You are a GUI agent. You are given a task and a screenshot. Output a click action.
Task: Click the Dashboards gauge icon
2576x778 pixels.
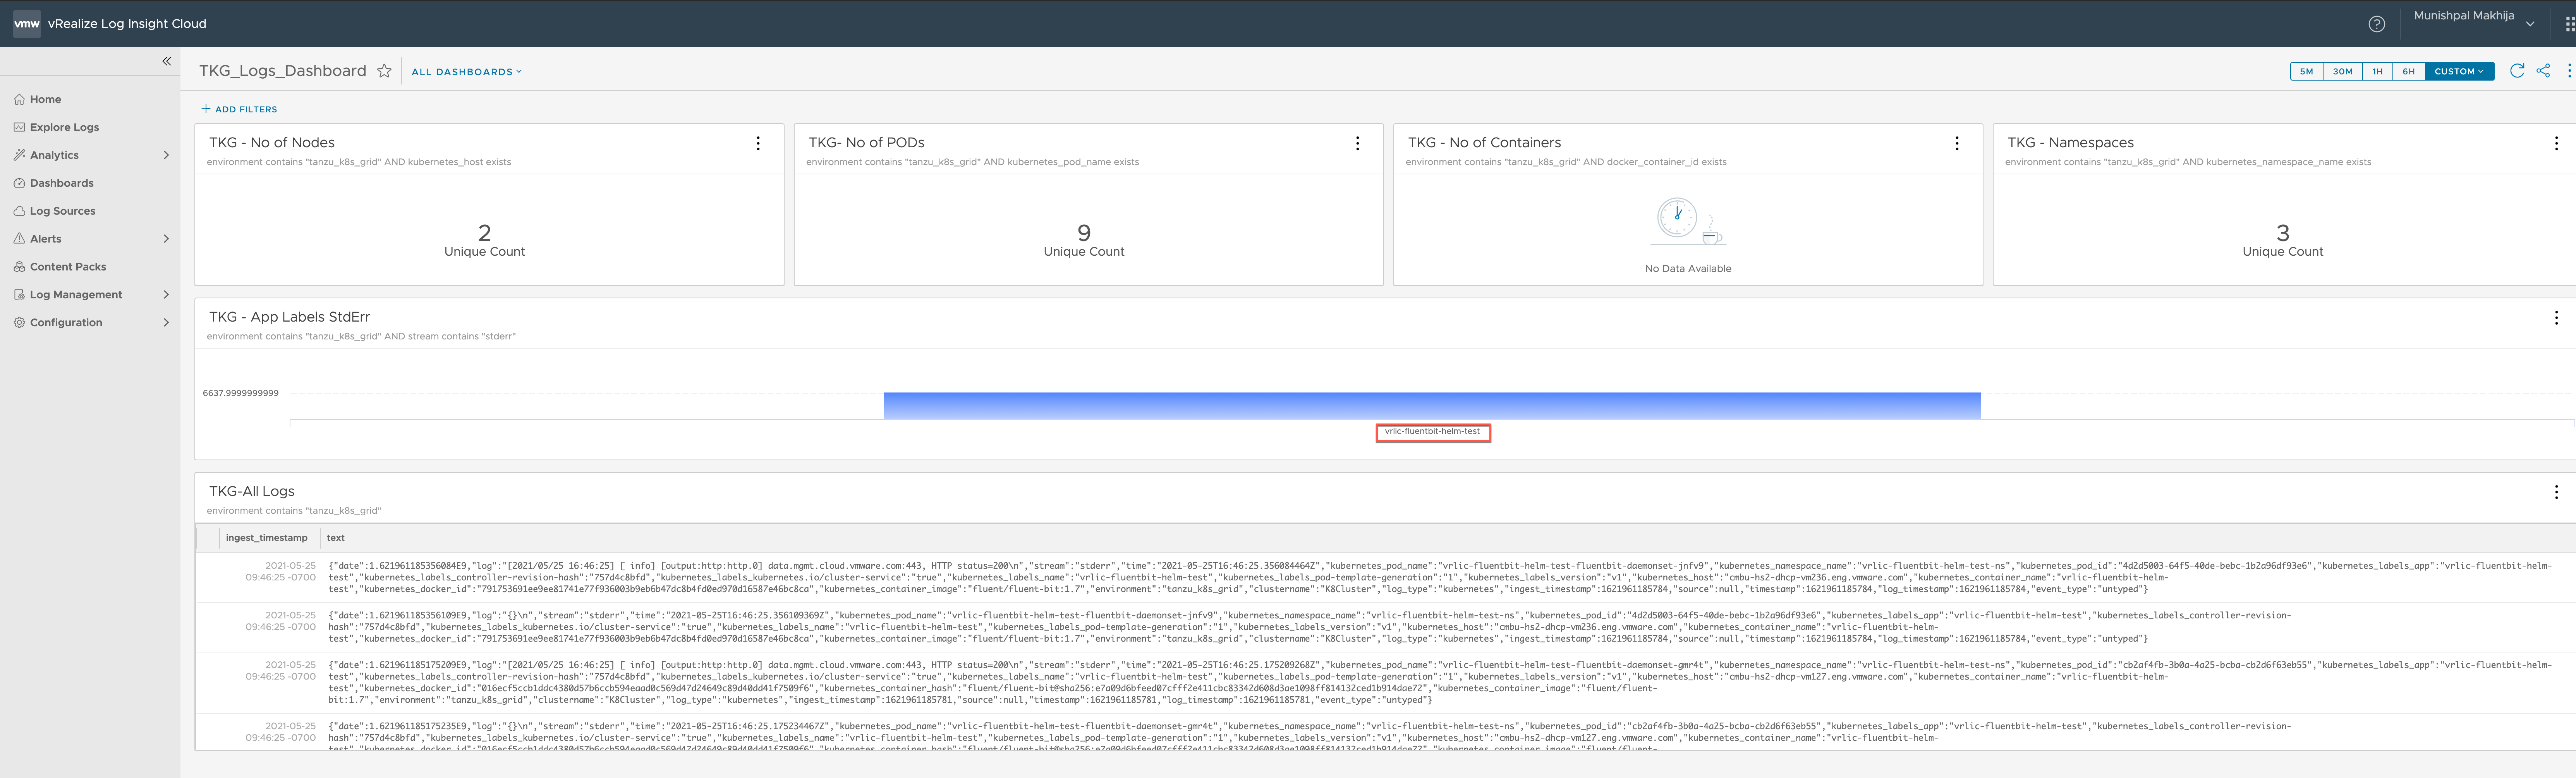coord(19,183)
